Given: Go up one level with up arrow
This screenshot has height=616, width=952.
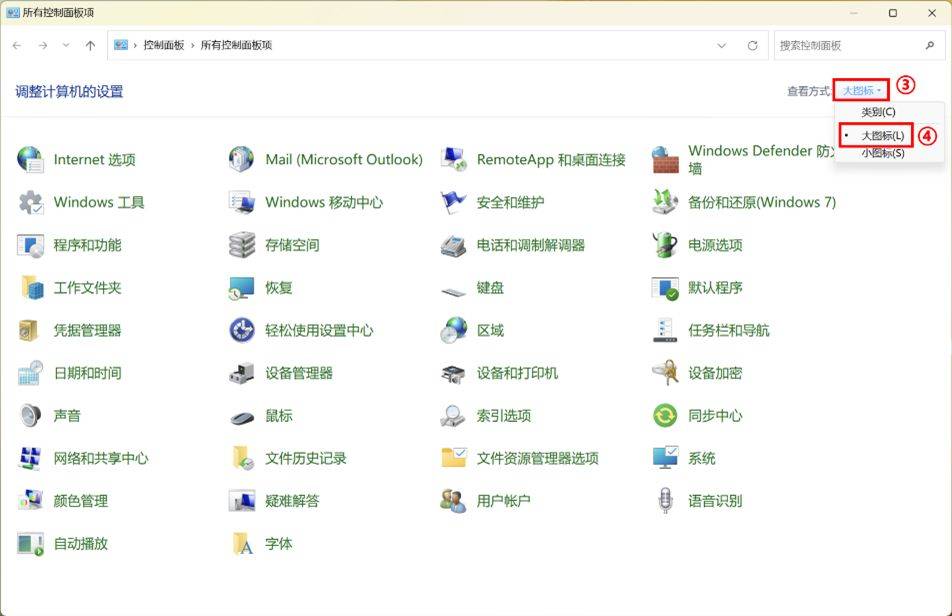Looking at the screenshot, I should click(x=90, y=45).
